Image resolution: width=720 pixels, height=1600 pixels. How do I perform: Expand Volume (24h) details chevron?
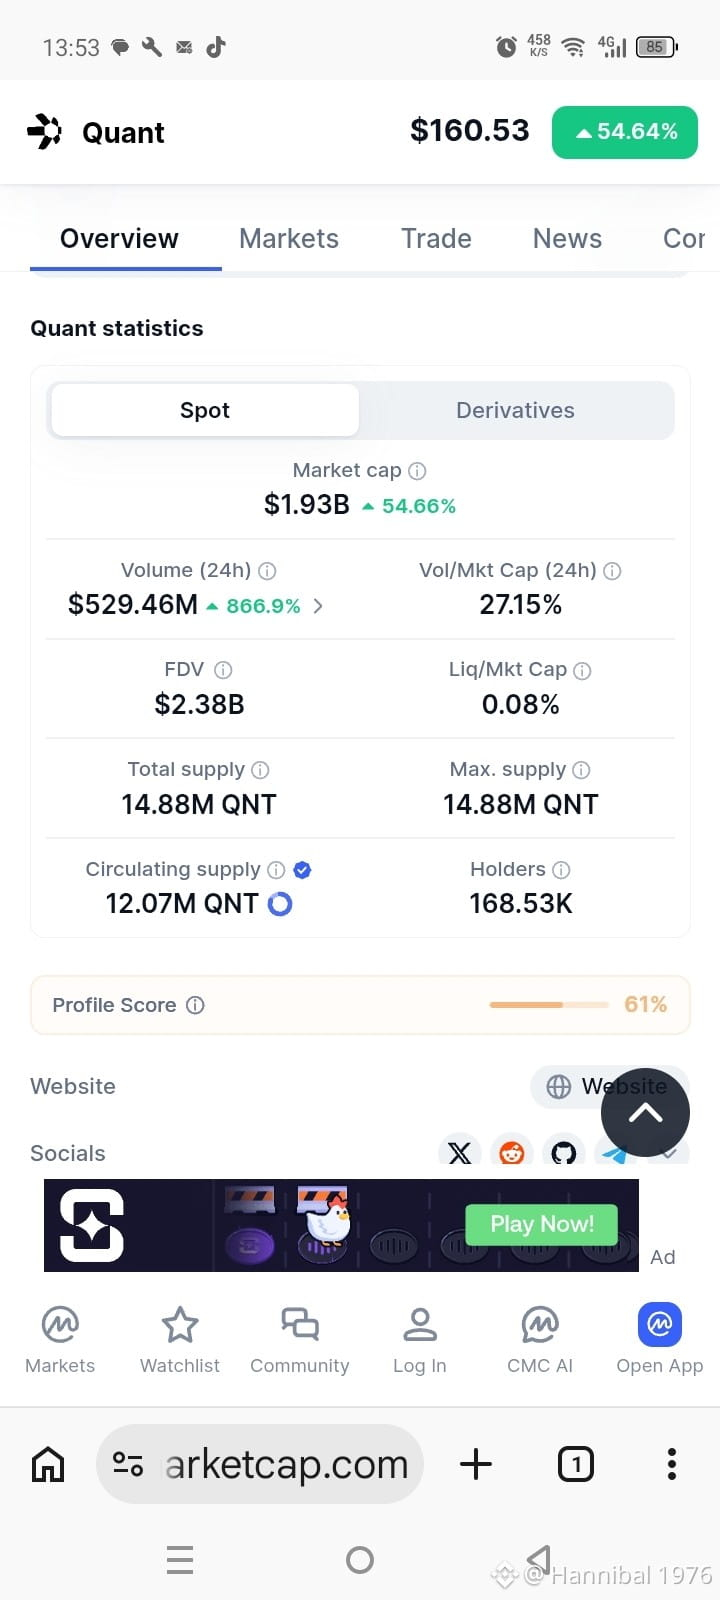click(x=318, y=606)
